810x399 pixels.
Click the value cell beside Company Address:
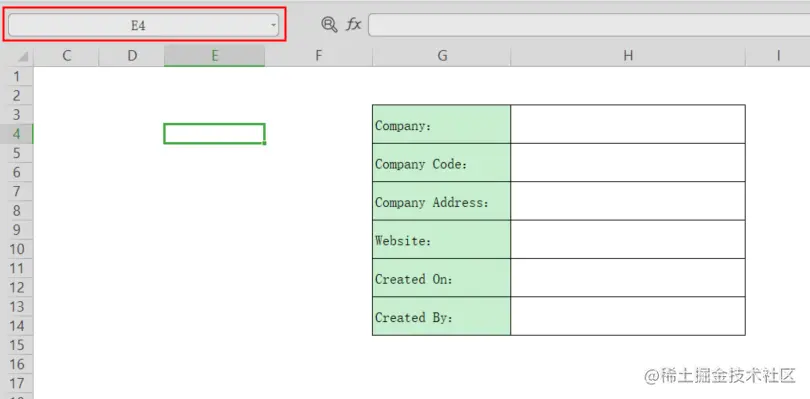pos(628,201)
